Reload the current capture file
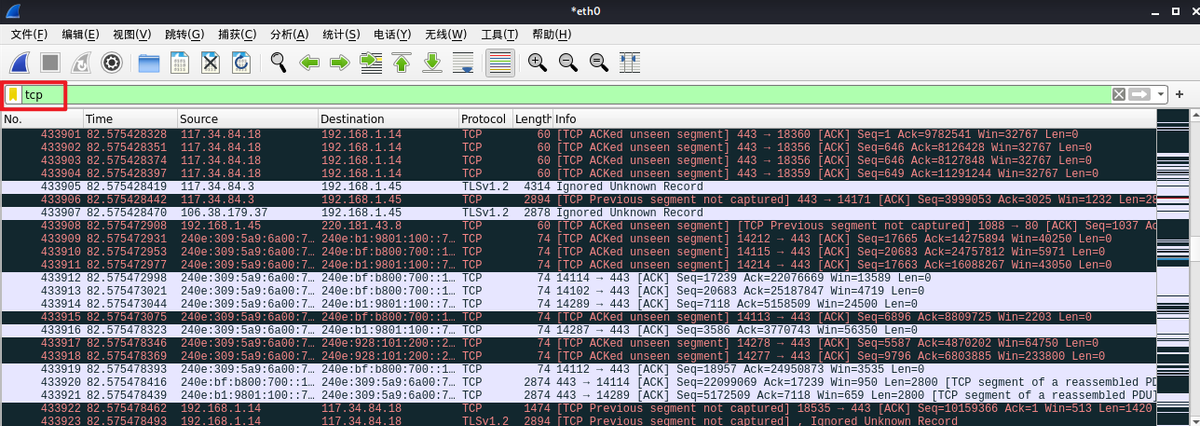 point(241,63)
